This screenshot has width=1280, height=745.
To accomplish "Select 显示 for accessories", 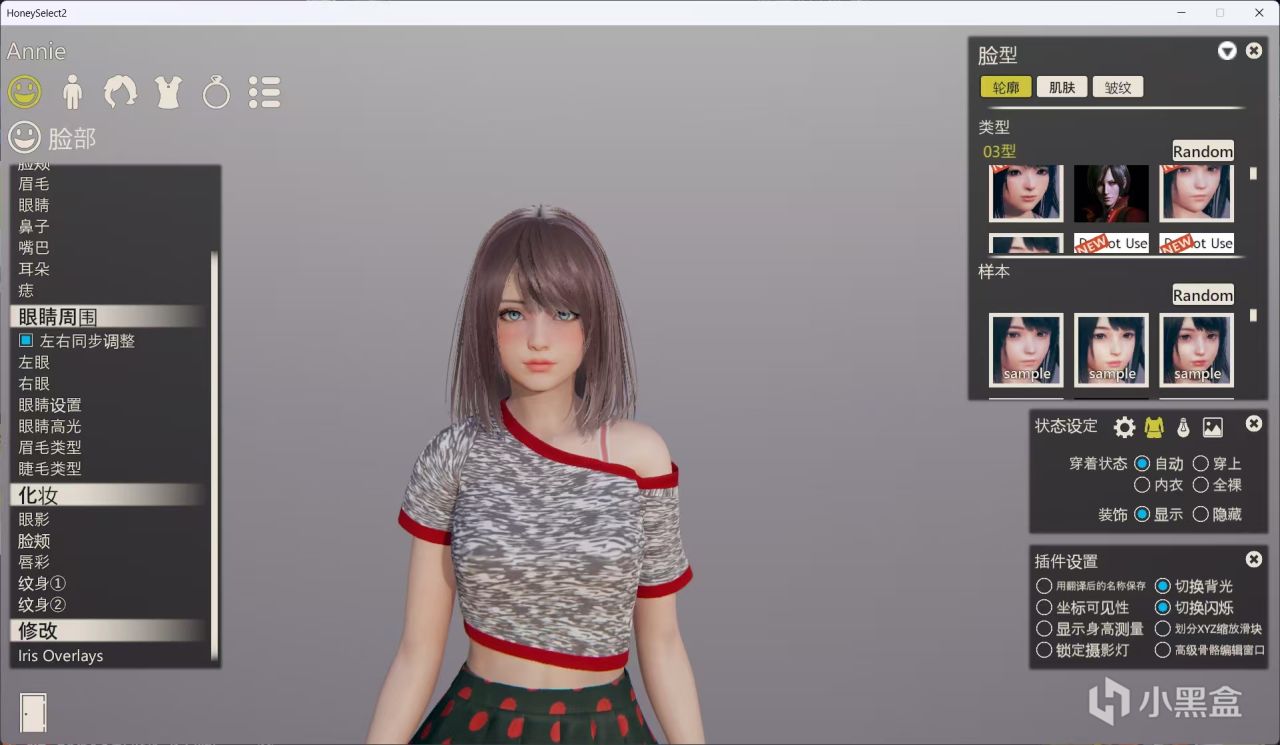I will (1142, 514).
